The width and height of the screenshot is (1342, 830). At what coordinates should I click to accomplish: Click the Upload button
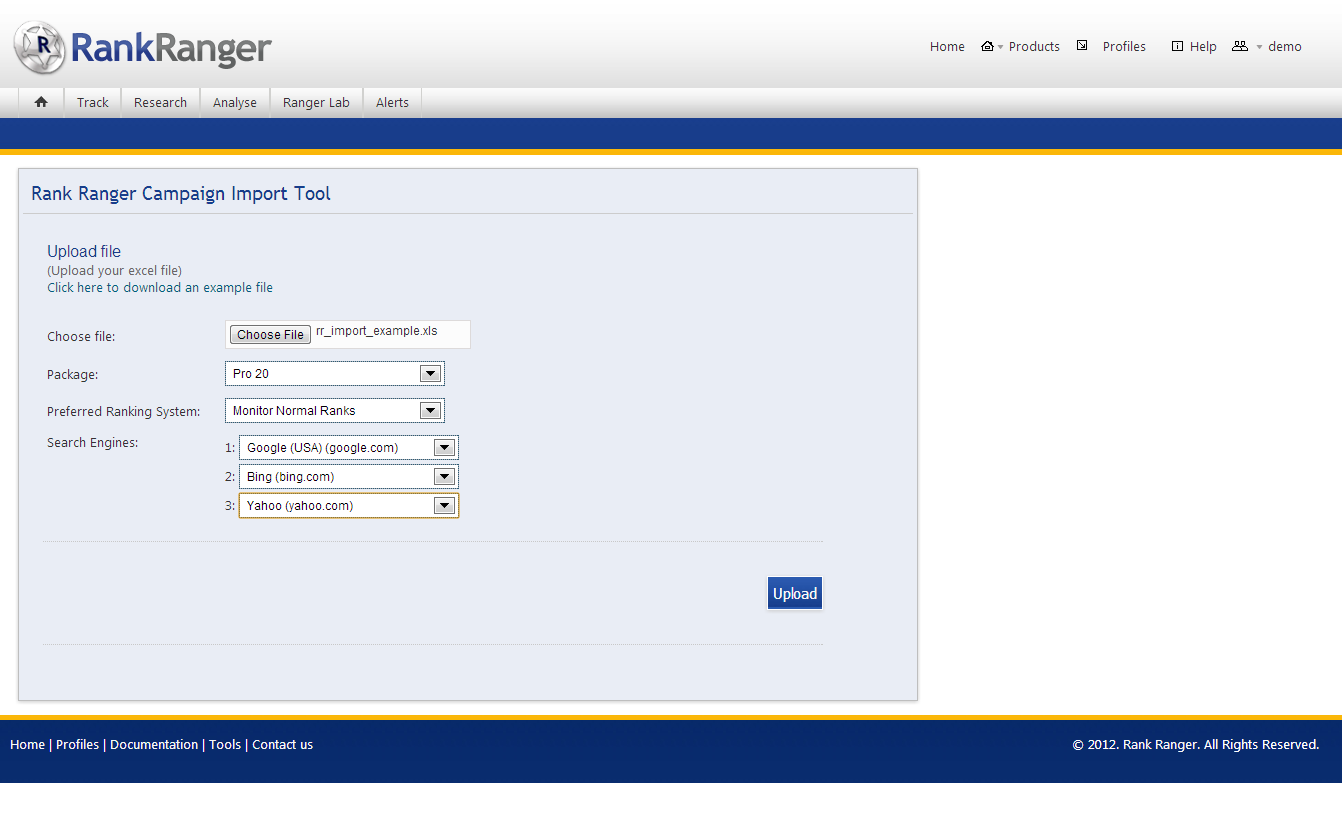tap(795, 594)
